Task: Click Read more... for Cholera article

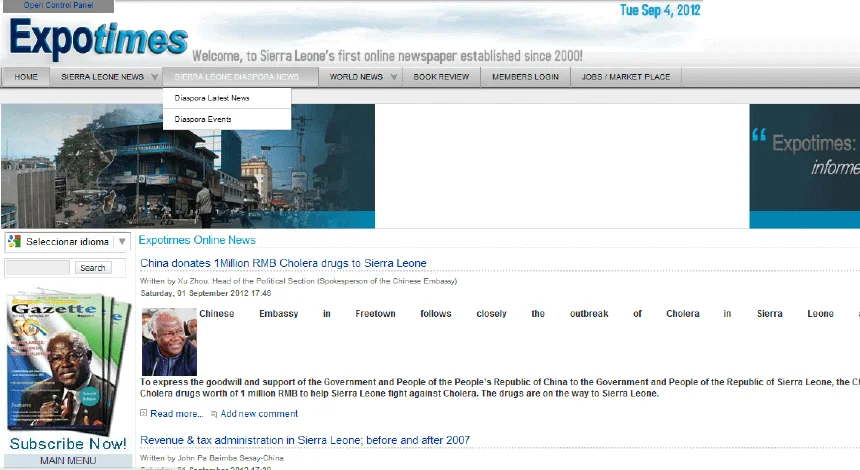Action: tap(177, 414)
